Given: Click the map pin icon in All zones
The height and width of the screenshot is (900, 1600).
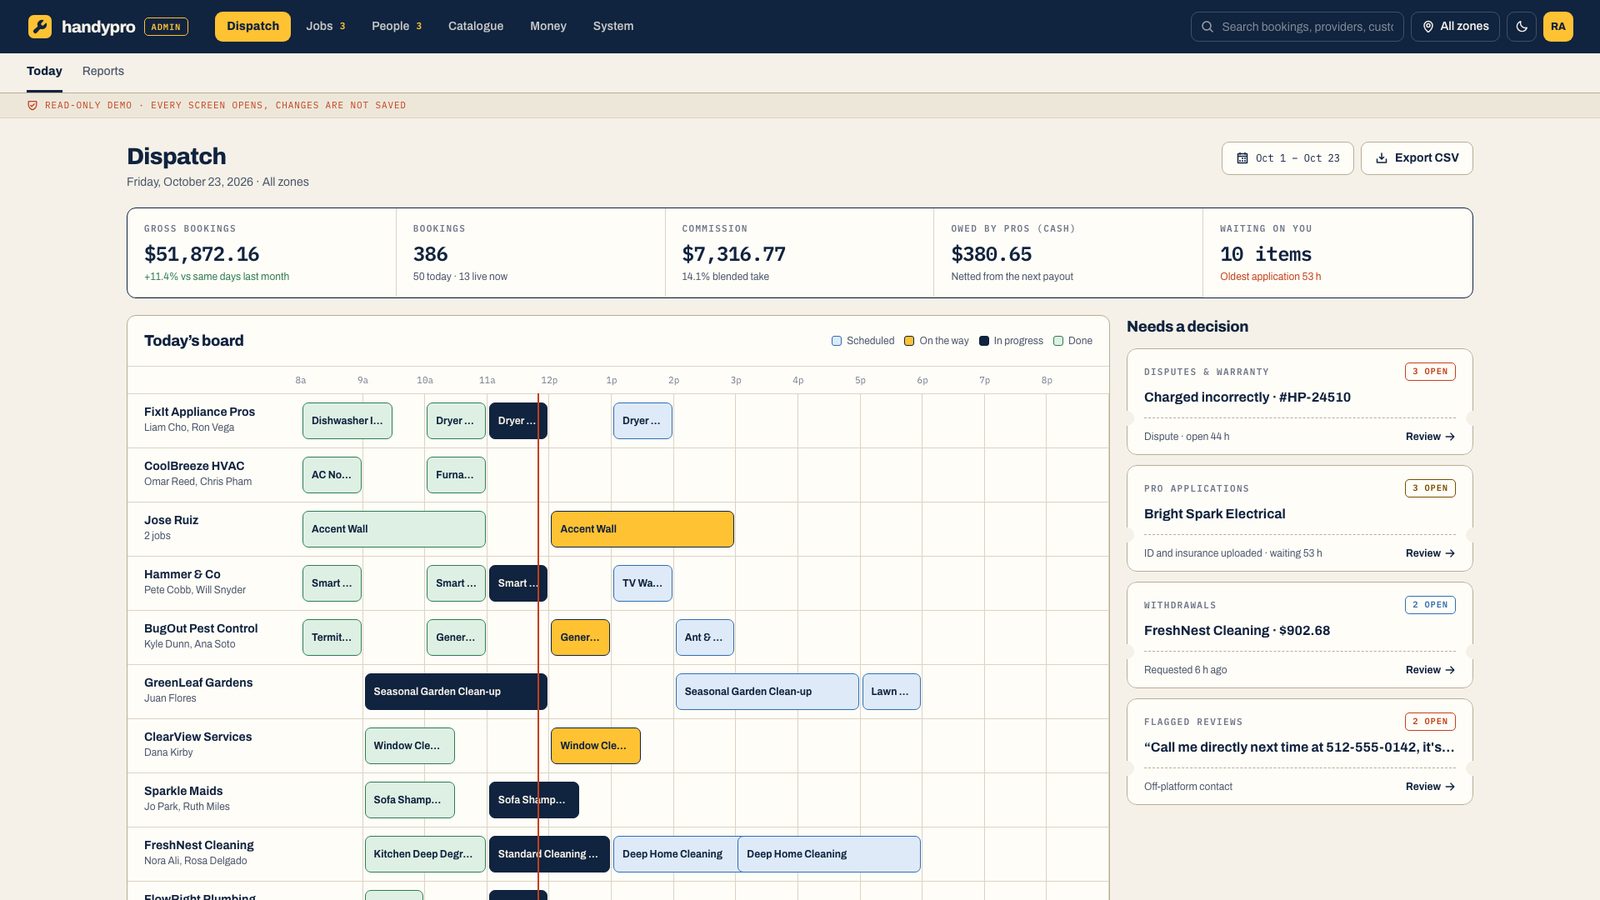Looking at the screenshot, I should 1428,27.
